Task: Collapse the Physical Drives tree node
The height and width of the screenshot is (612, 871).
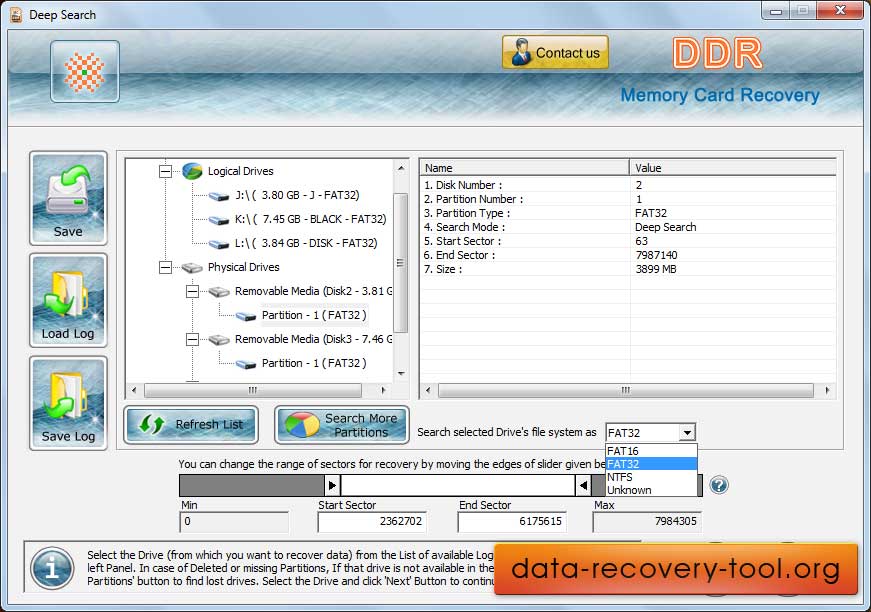Action: [x=166, y=268]
